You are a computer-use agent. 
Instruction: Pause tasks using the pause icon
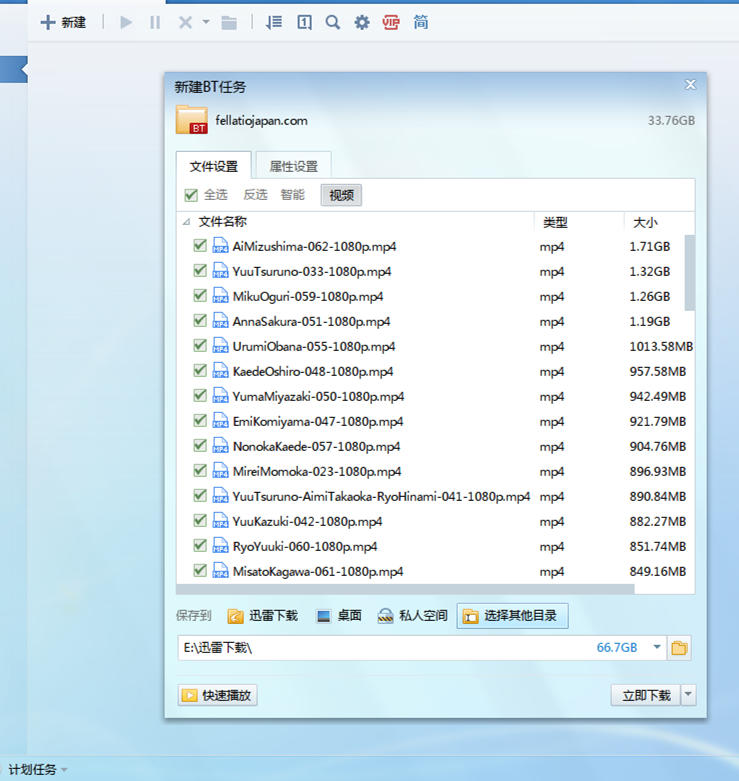click(155, 22)
